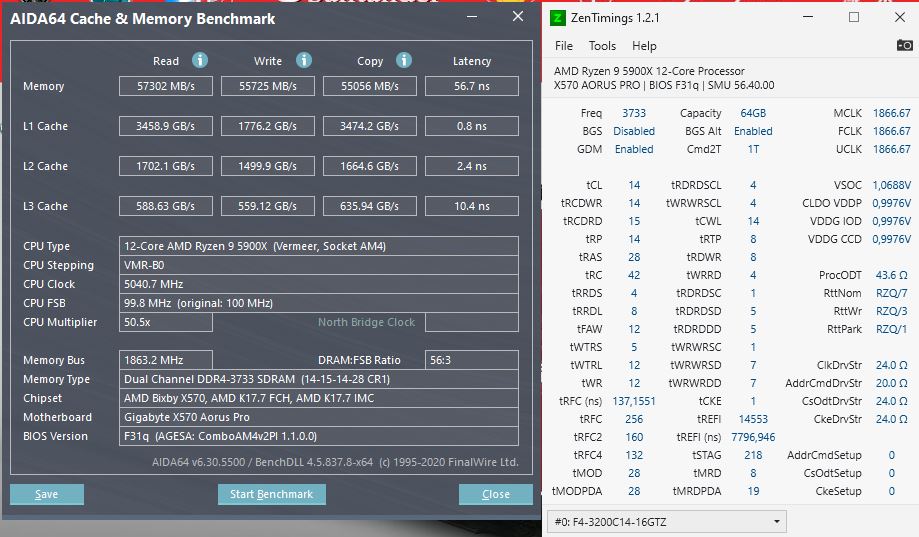The height and width of the screenshot is (537, 919).
Task: Click the CPU Type field 12-Core AMD Ryzen
Action: pyautogui.click(x=319, y=246)
